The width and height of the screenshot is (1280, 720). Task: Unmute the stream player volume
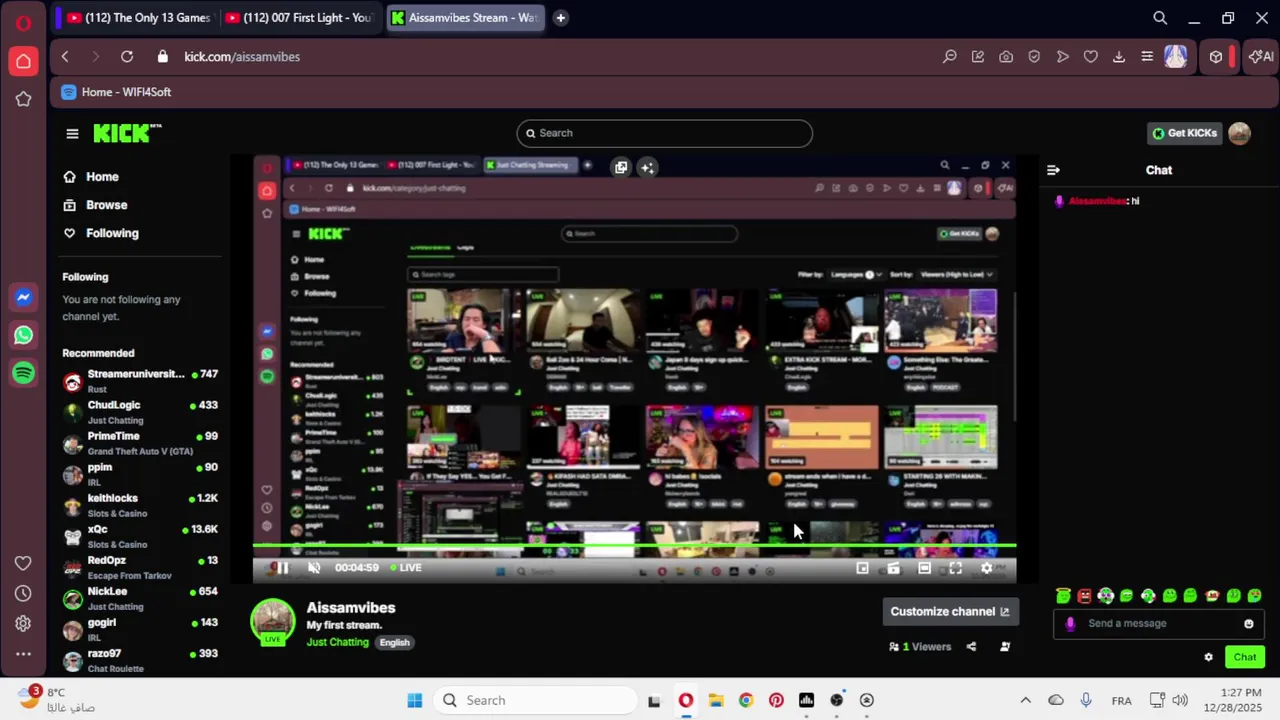click(x=313, y=568)
